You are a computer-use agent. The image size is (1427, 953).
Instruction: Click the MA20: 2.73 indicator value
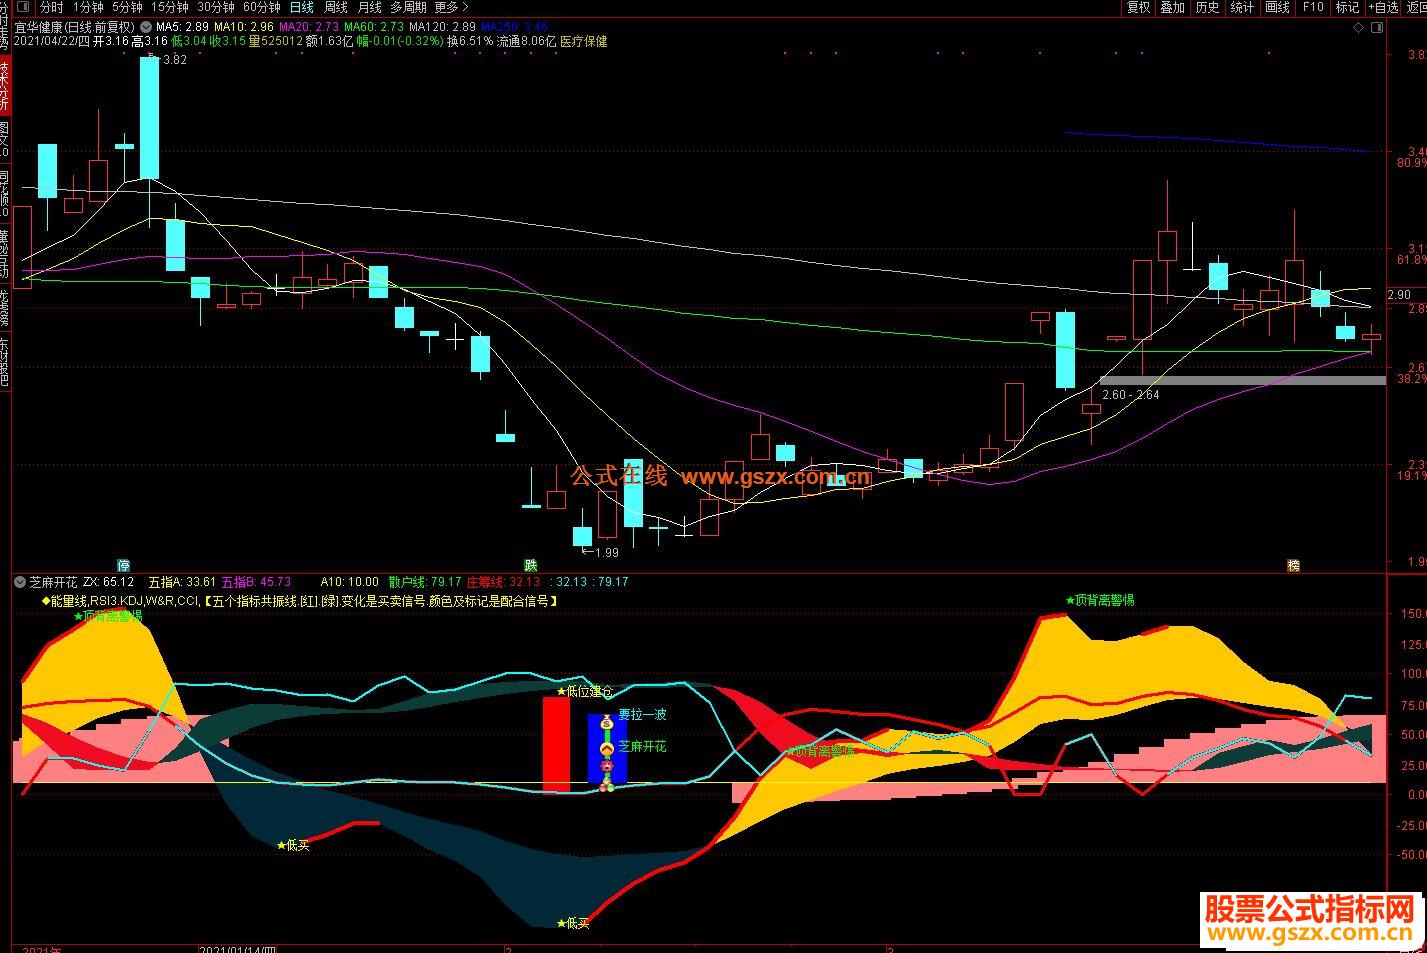point(309,27)
